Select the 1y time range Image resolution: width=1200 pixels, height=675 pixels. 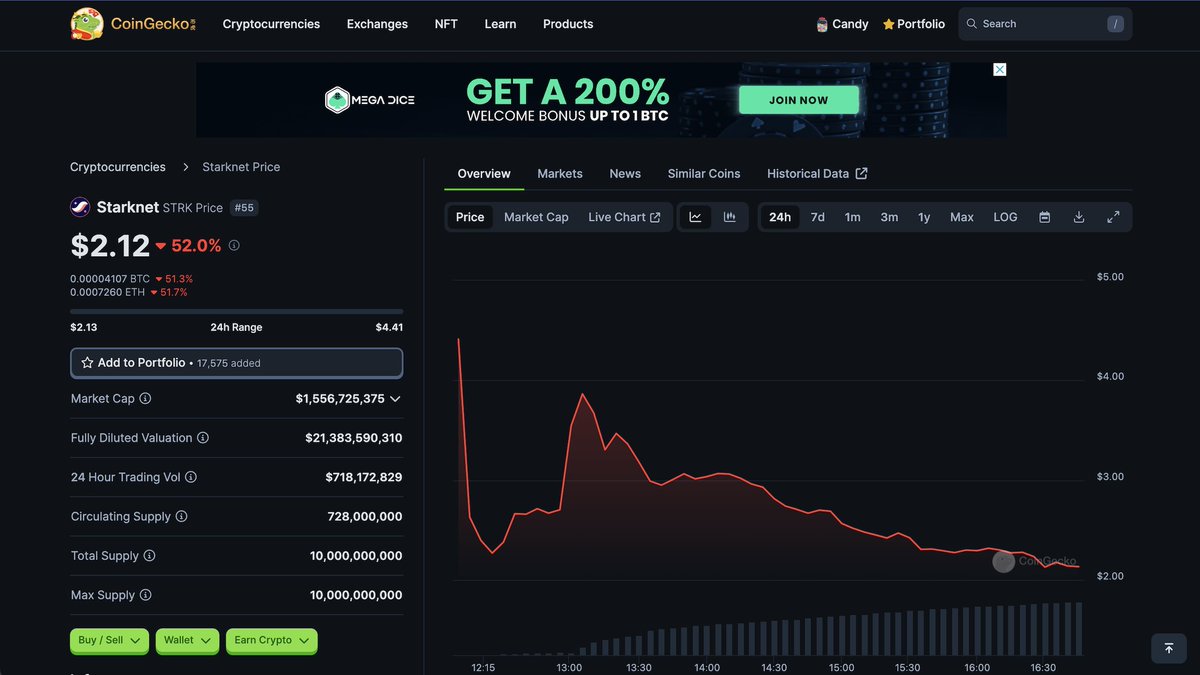click(x=924, y=217)
